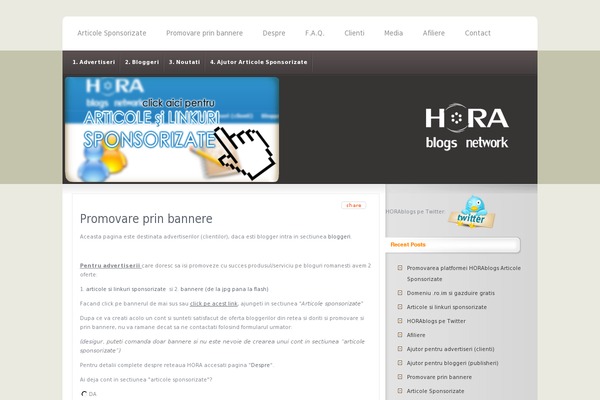
Task: Click bullet icon beside Promovare prin bannere post
Action: coord(400,377)
